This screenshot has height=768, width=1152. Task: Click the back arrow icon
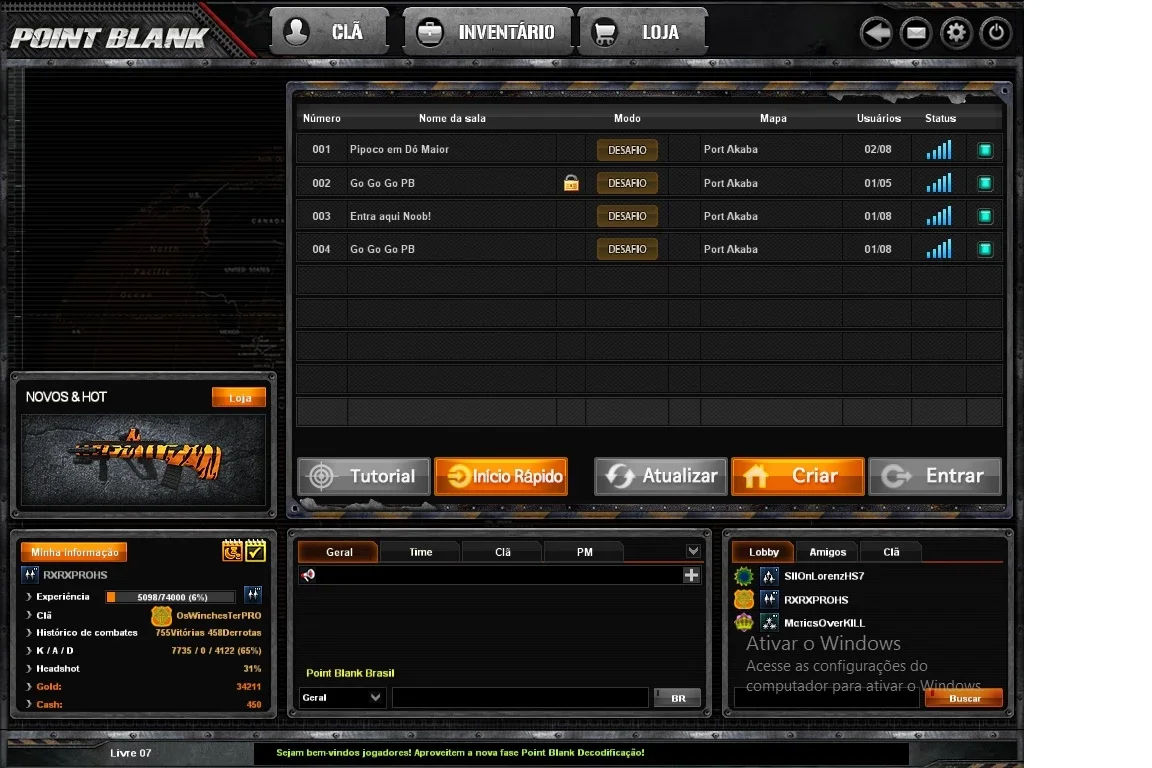(876, 33)
